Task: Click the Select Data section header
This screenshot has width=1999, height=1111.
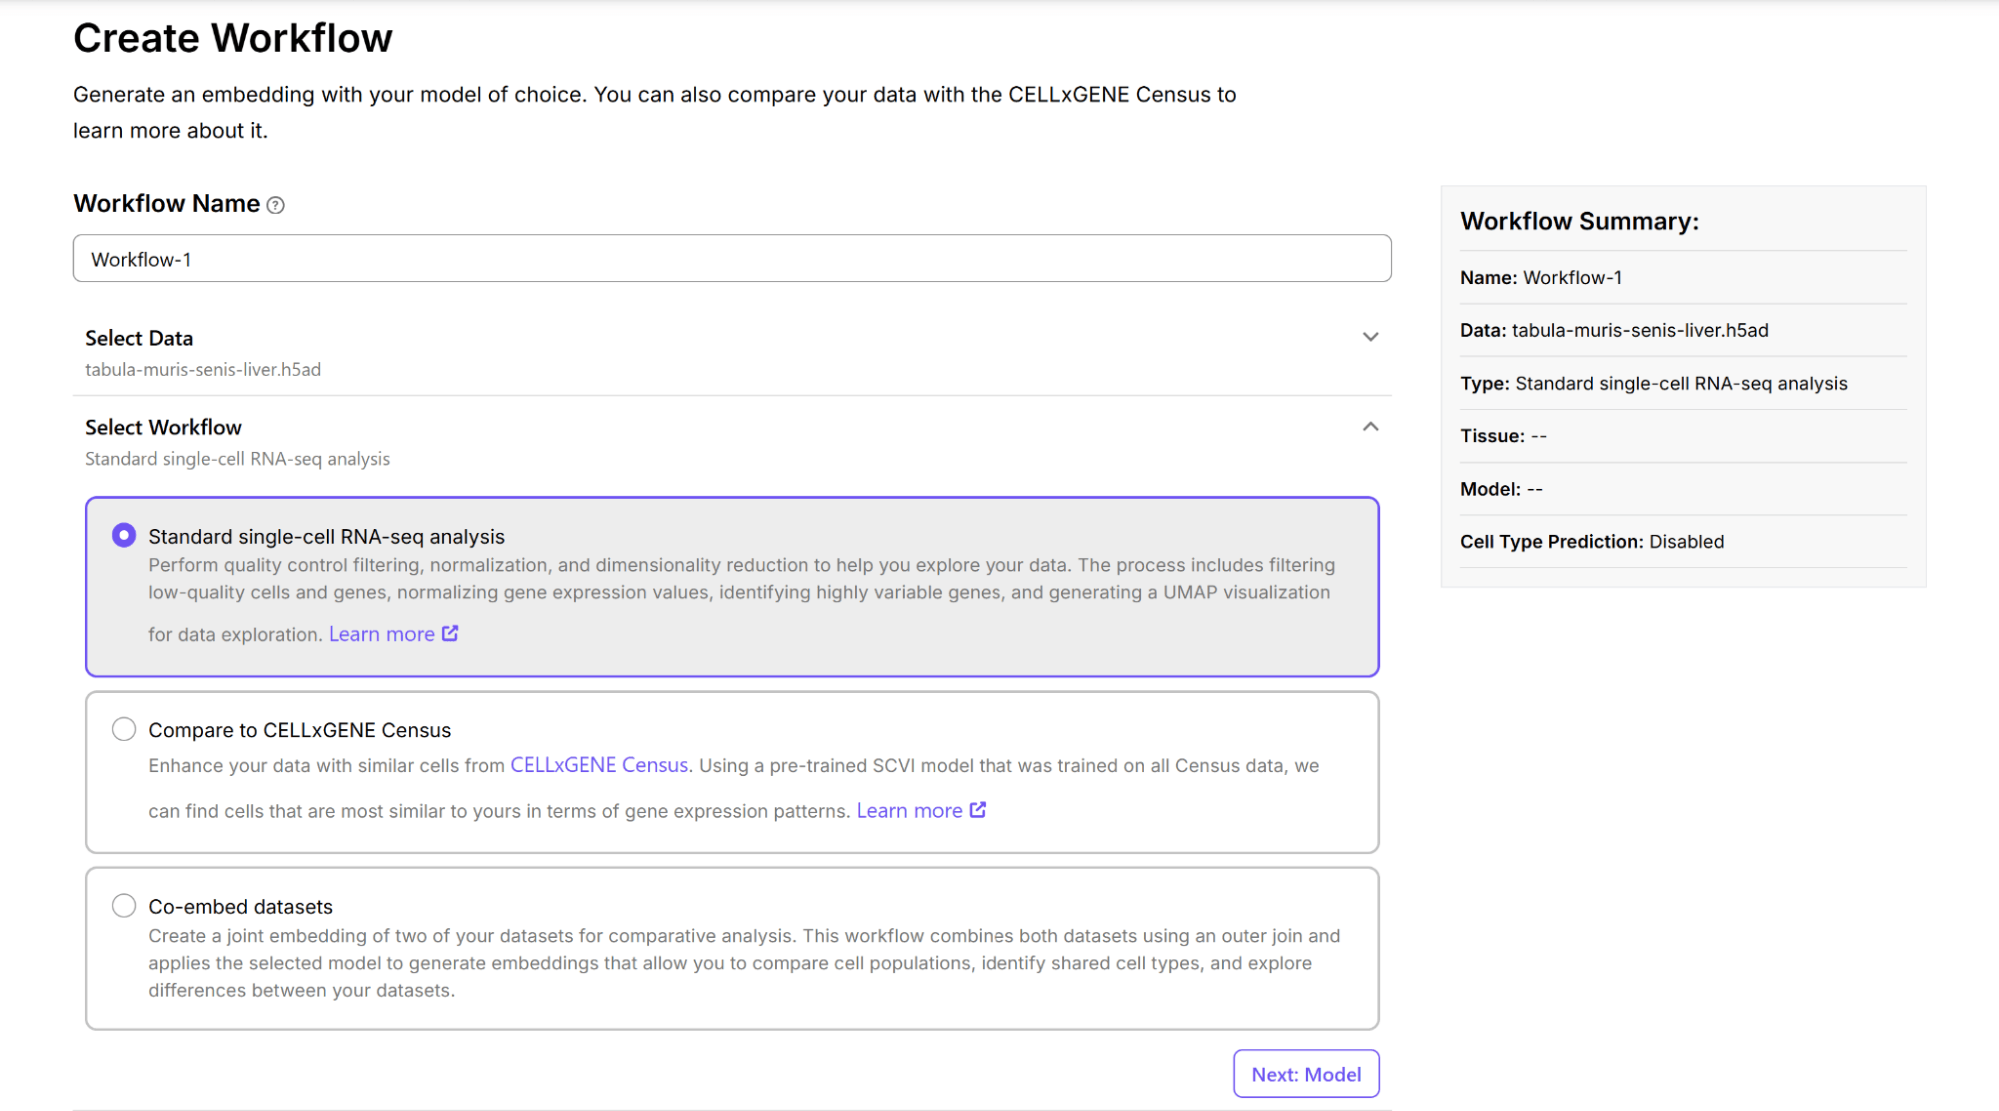Action: tap(139, 338)
